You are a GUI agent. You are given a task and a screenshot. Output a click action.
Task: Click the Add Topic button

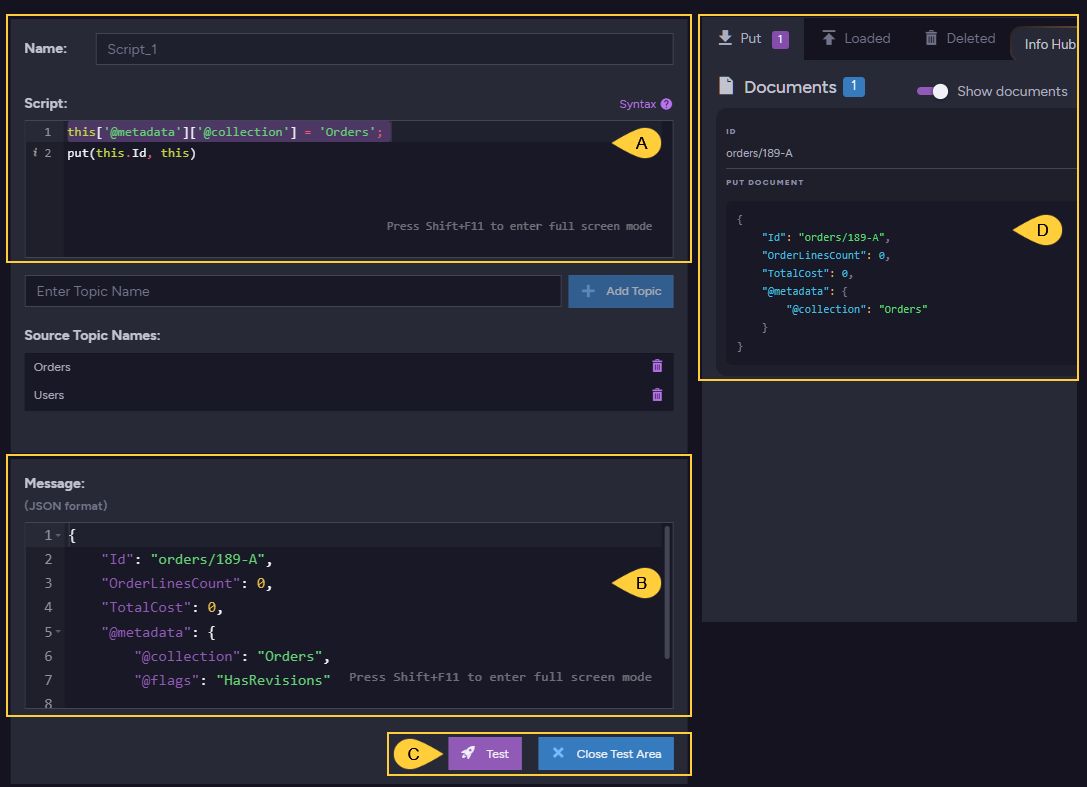click(620, 291)
